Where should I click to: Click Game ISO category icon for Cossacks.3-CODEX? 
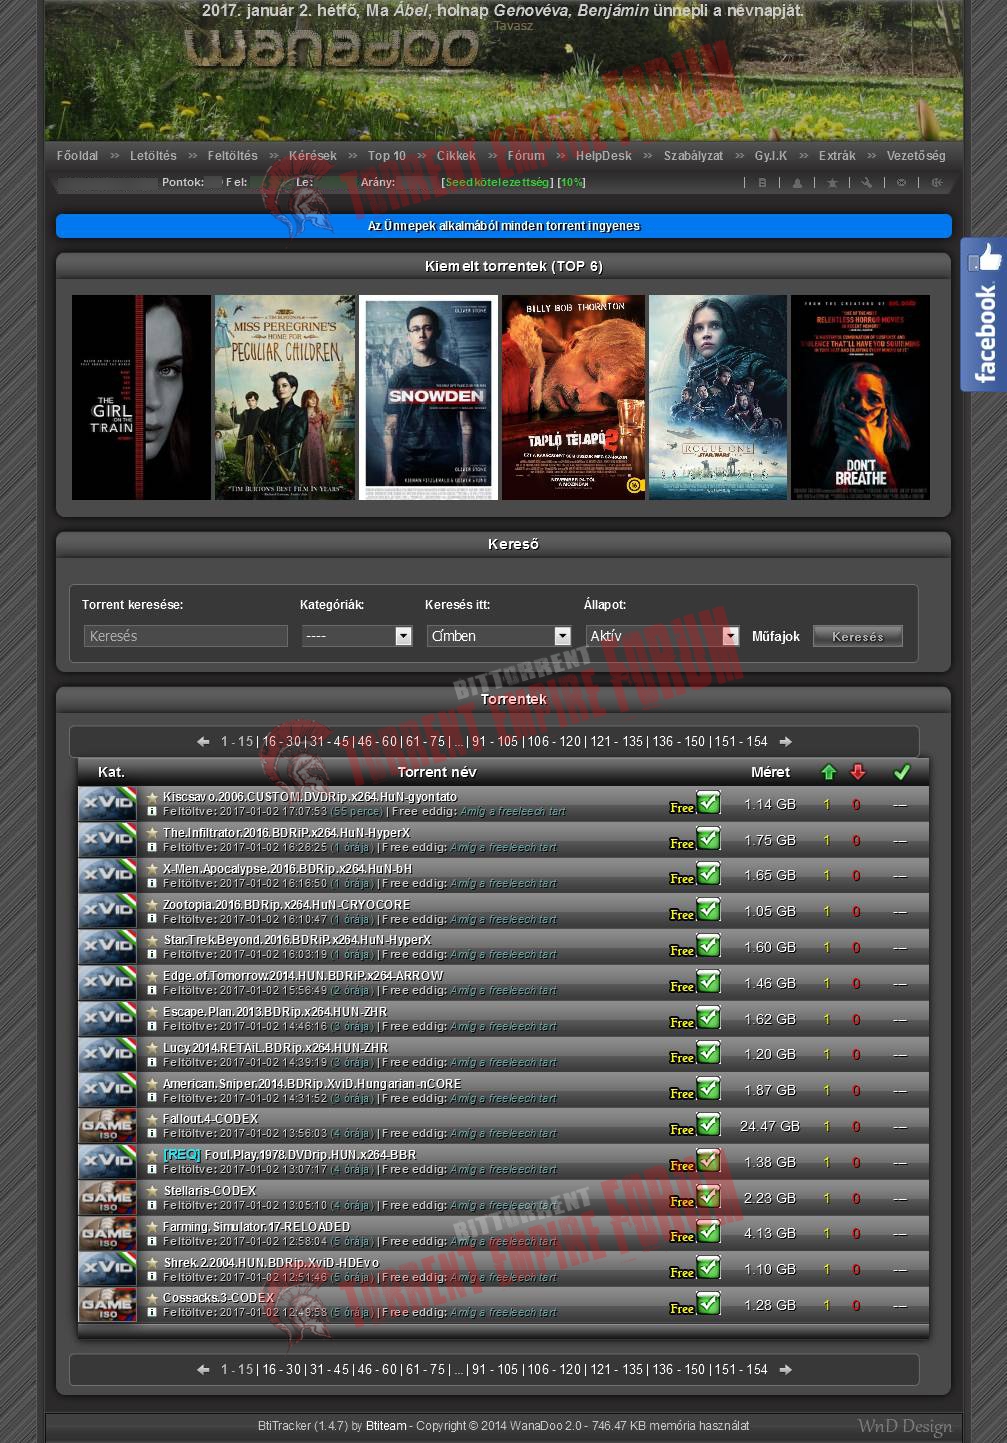(x=107, y=1305)
